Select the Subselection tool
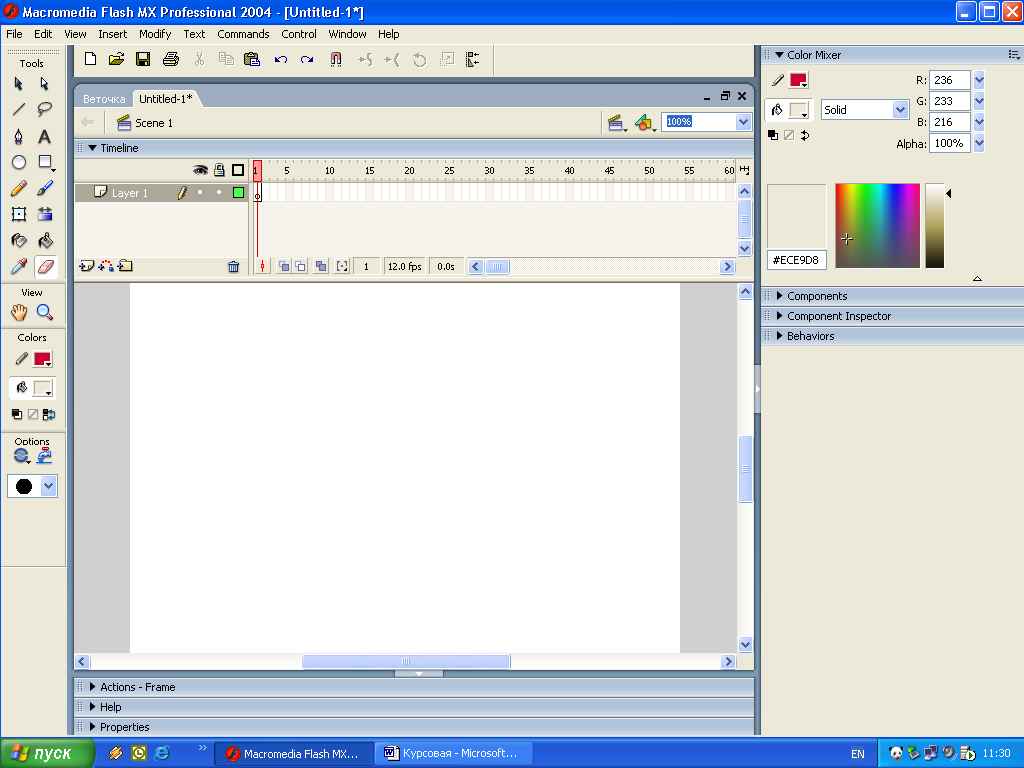 coord(44,84)
